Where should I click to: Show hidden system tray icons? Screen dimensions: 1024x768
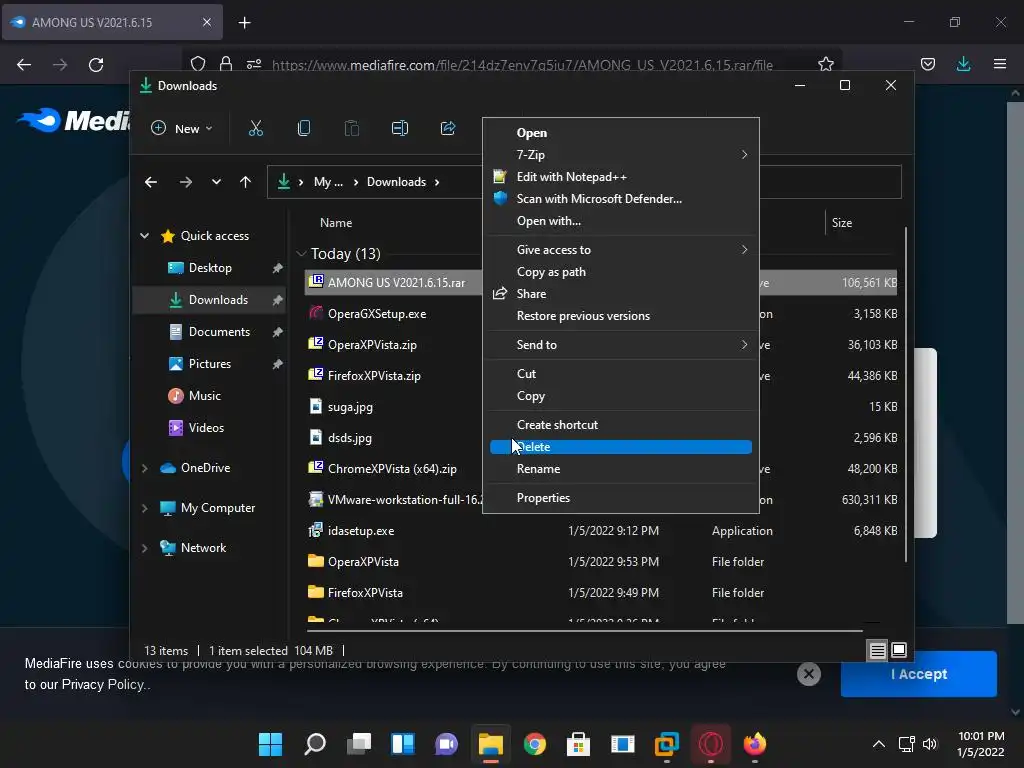click(x=879, y=744)
